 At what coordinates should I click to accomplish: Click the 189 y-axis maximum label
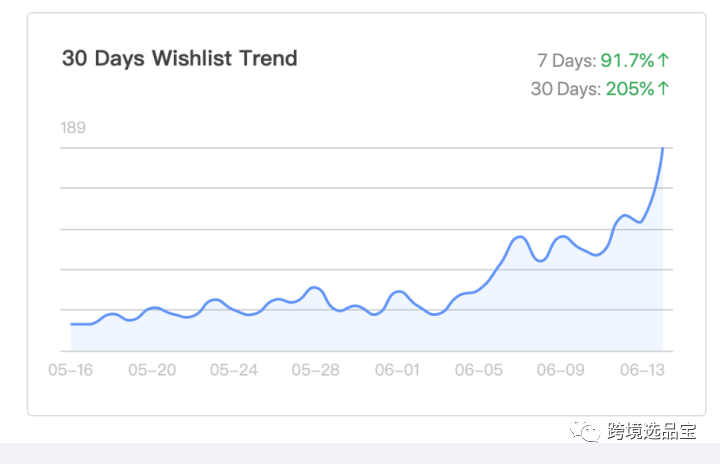coord(73,127)
